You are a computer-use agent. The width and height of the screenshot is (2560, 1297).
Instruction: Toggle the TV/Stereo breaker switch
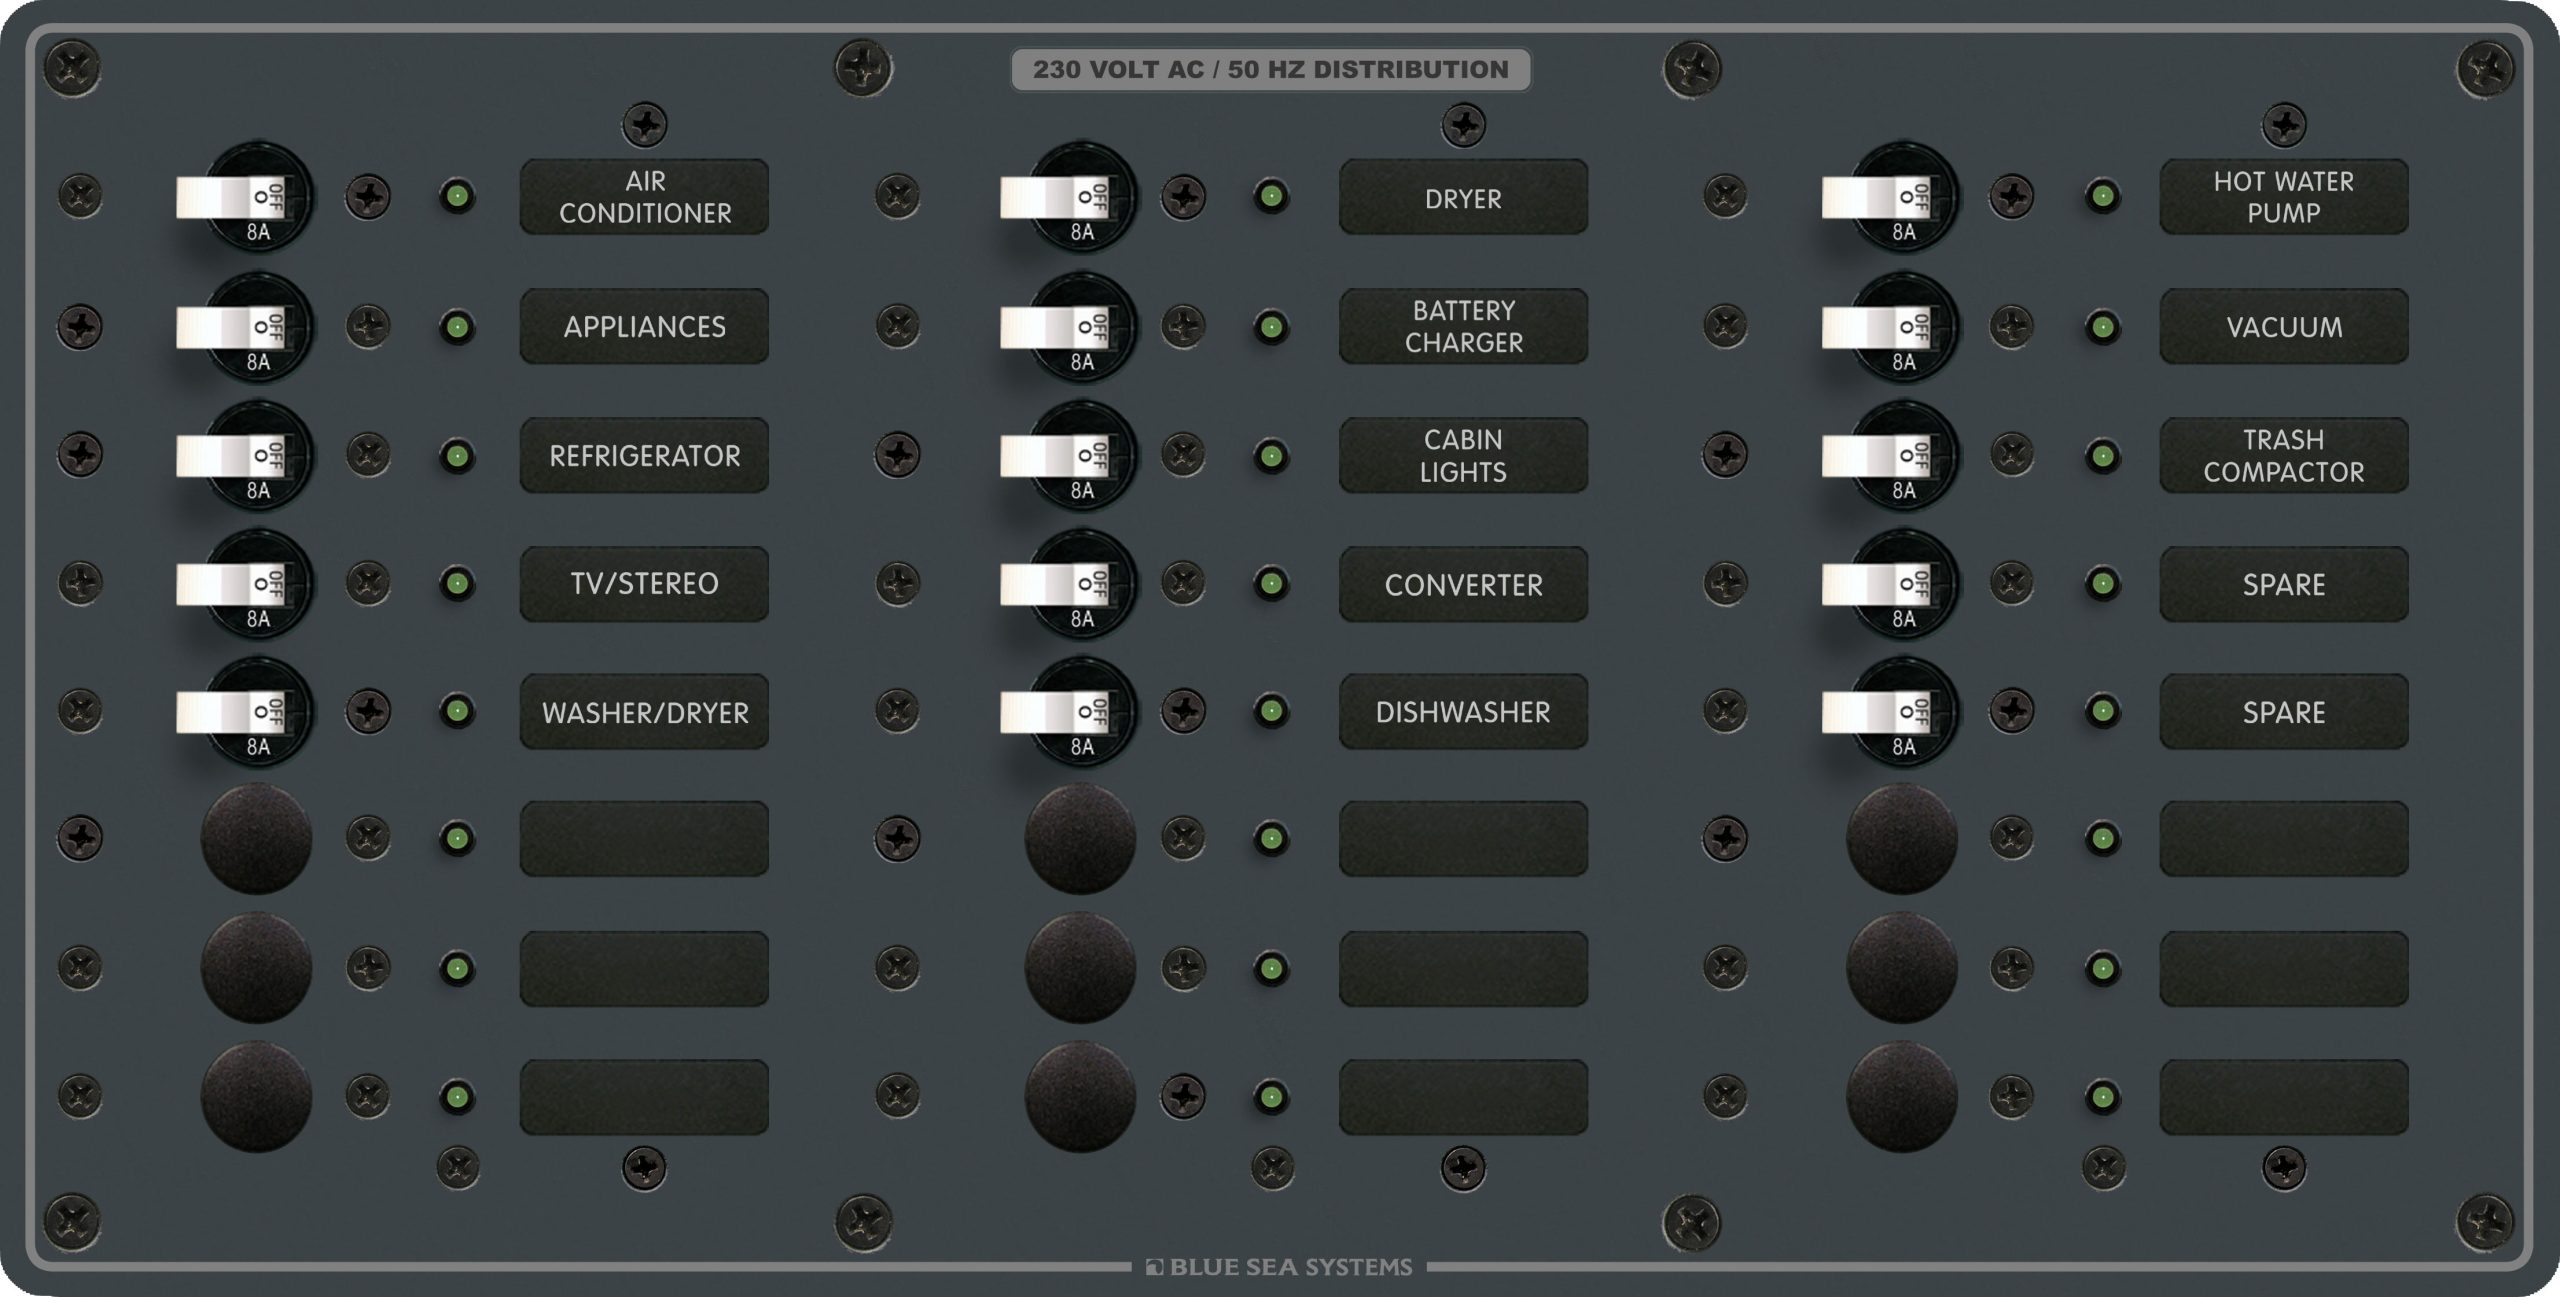pyautogui.click(x=231, y=584)
